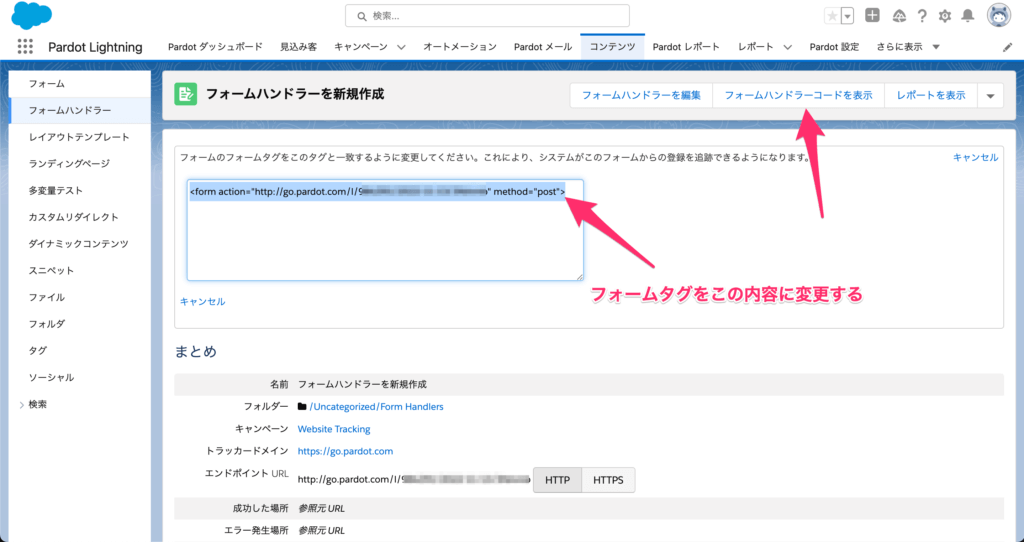Image resolution: width=1024 pixels, height=542 pixels.
Task: Select フォームハンドラー in the sidebar
Action: 80,110
